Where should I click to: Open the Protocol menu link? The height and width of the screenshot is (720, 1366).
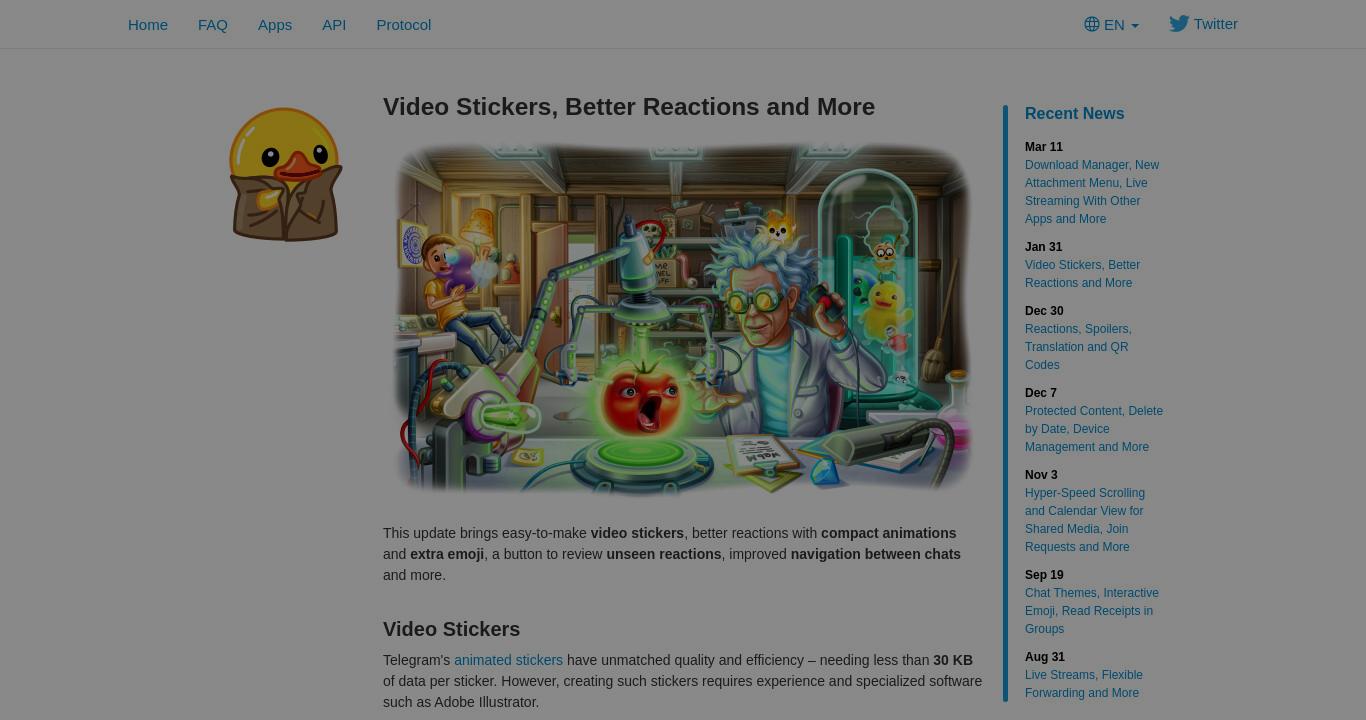[x=404, y=24]
